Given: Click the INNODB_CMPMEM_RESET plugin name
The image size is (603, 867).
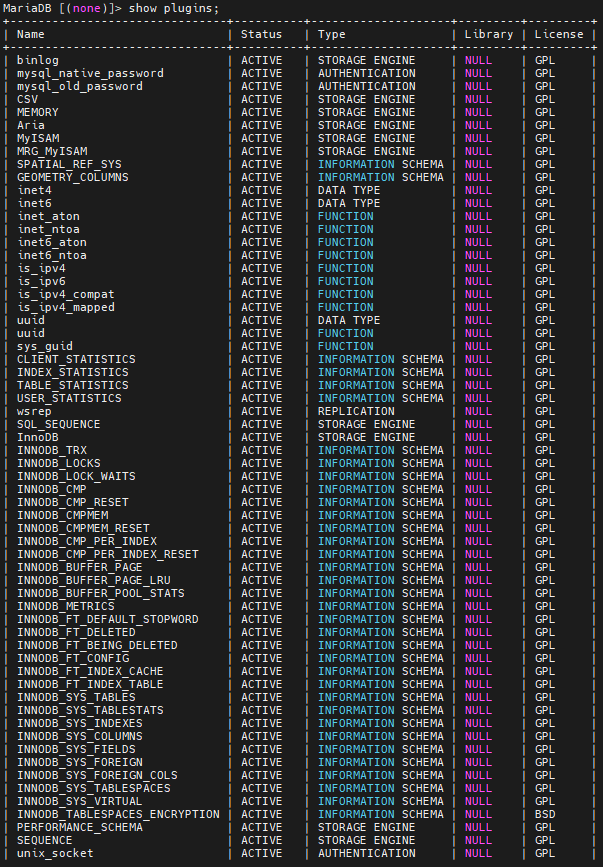Looking at the screenshot, I should pyautogui.click(x=83, y=528).
